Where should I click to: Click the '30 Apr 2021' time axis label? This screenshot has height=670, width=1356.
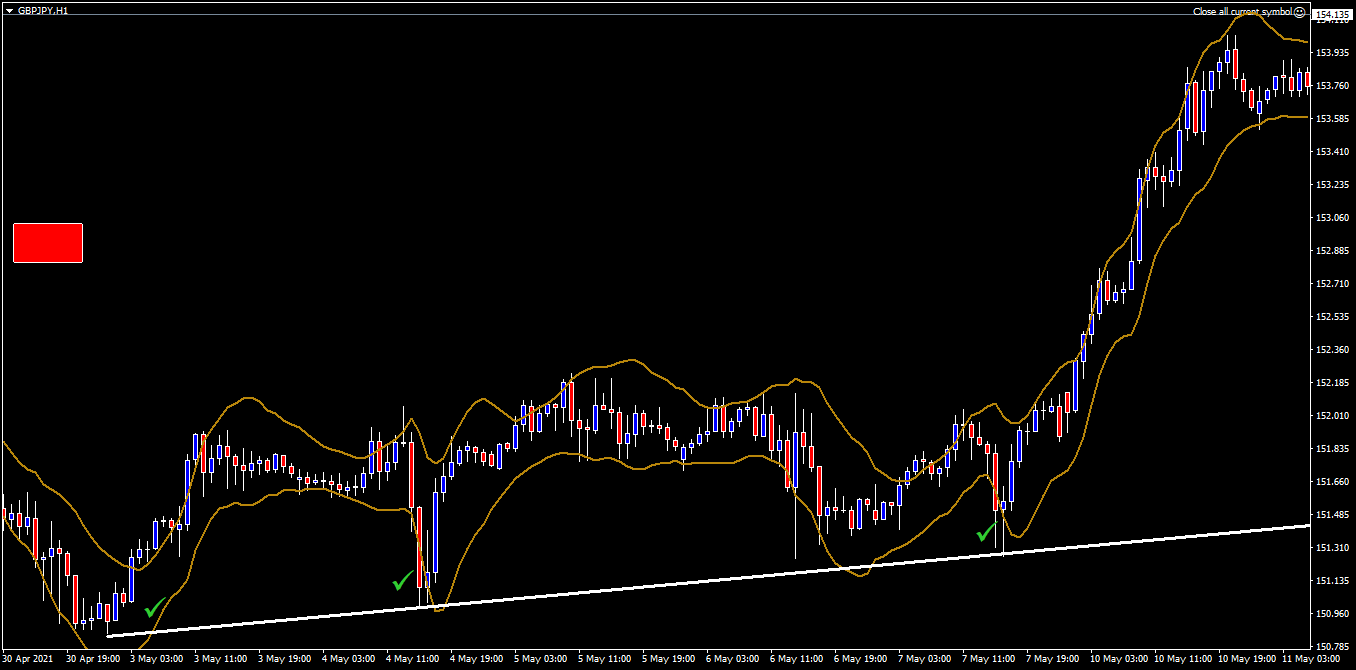[28, 660]
